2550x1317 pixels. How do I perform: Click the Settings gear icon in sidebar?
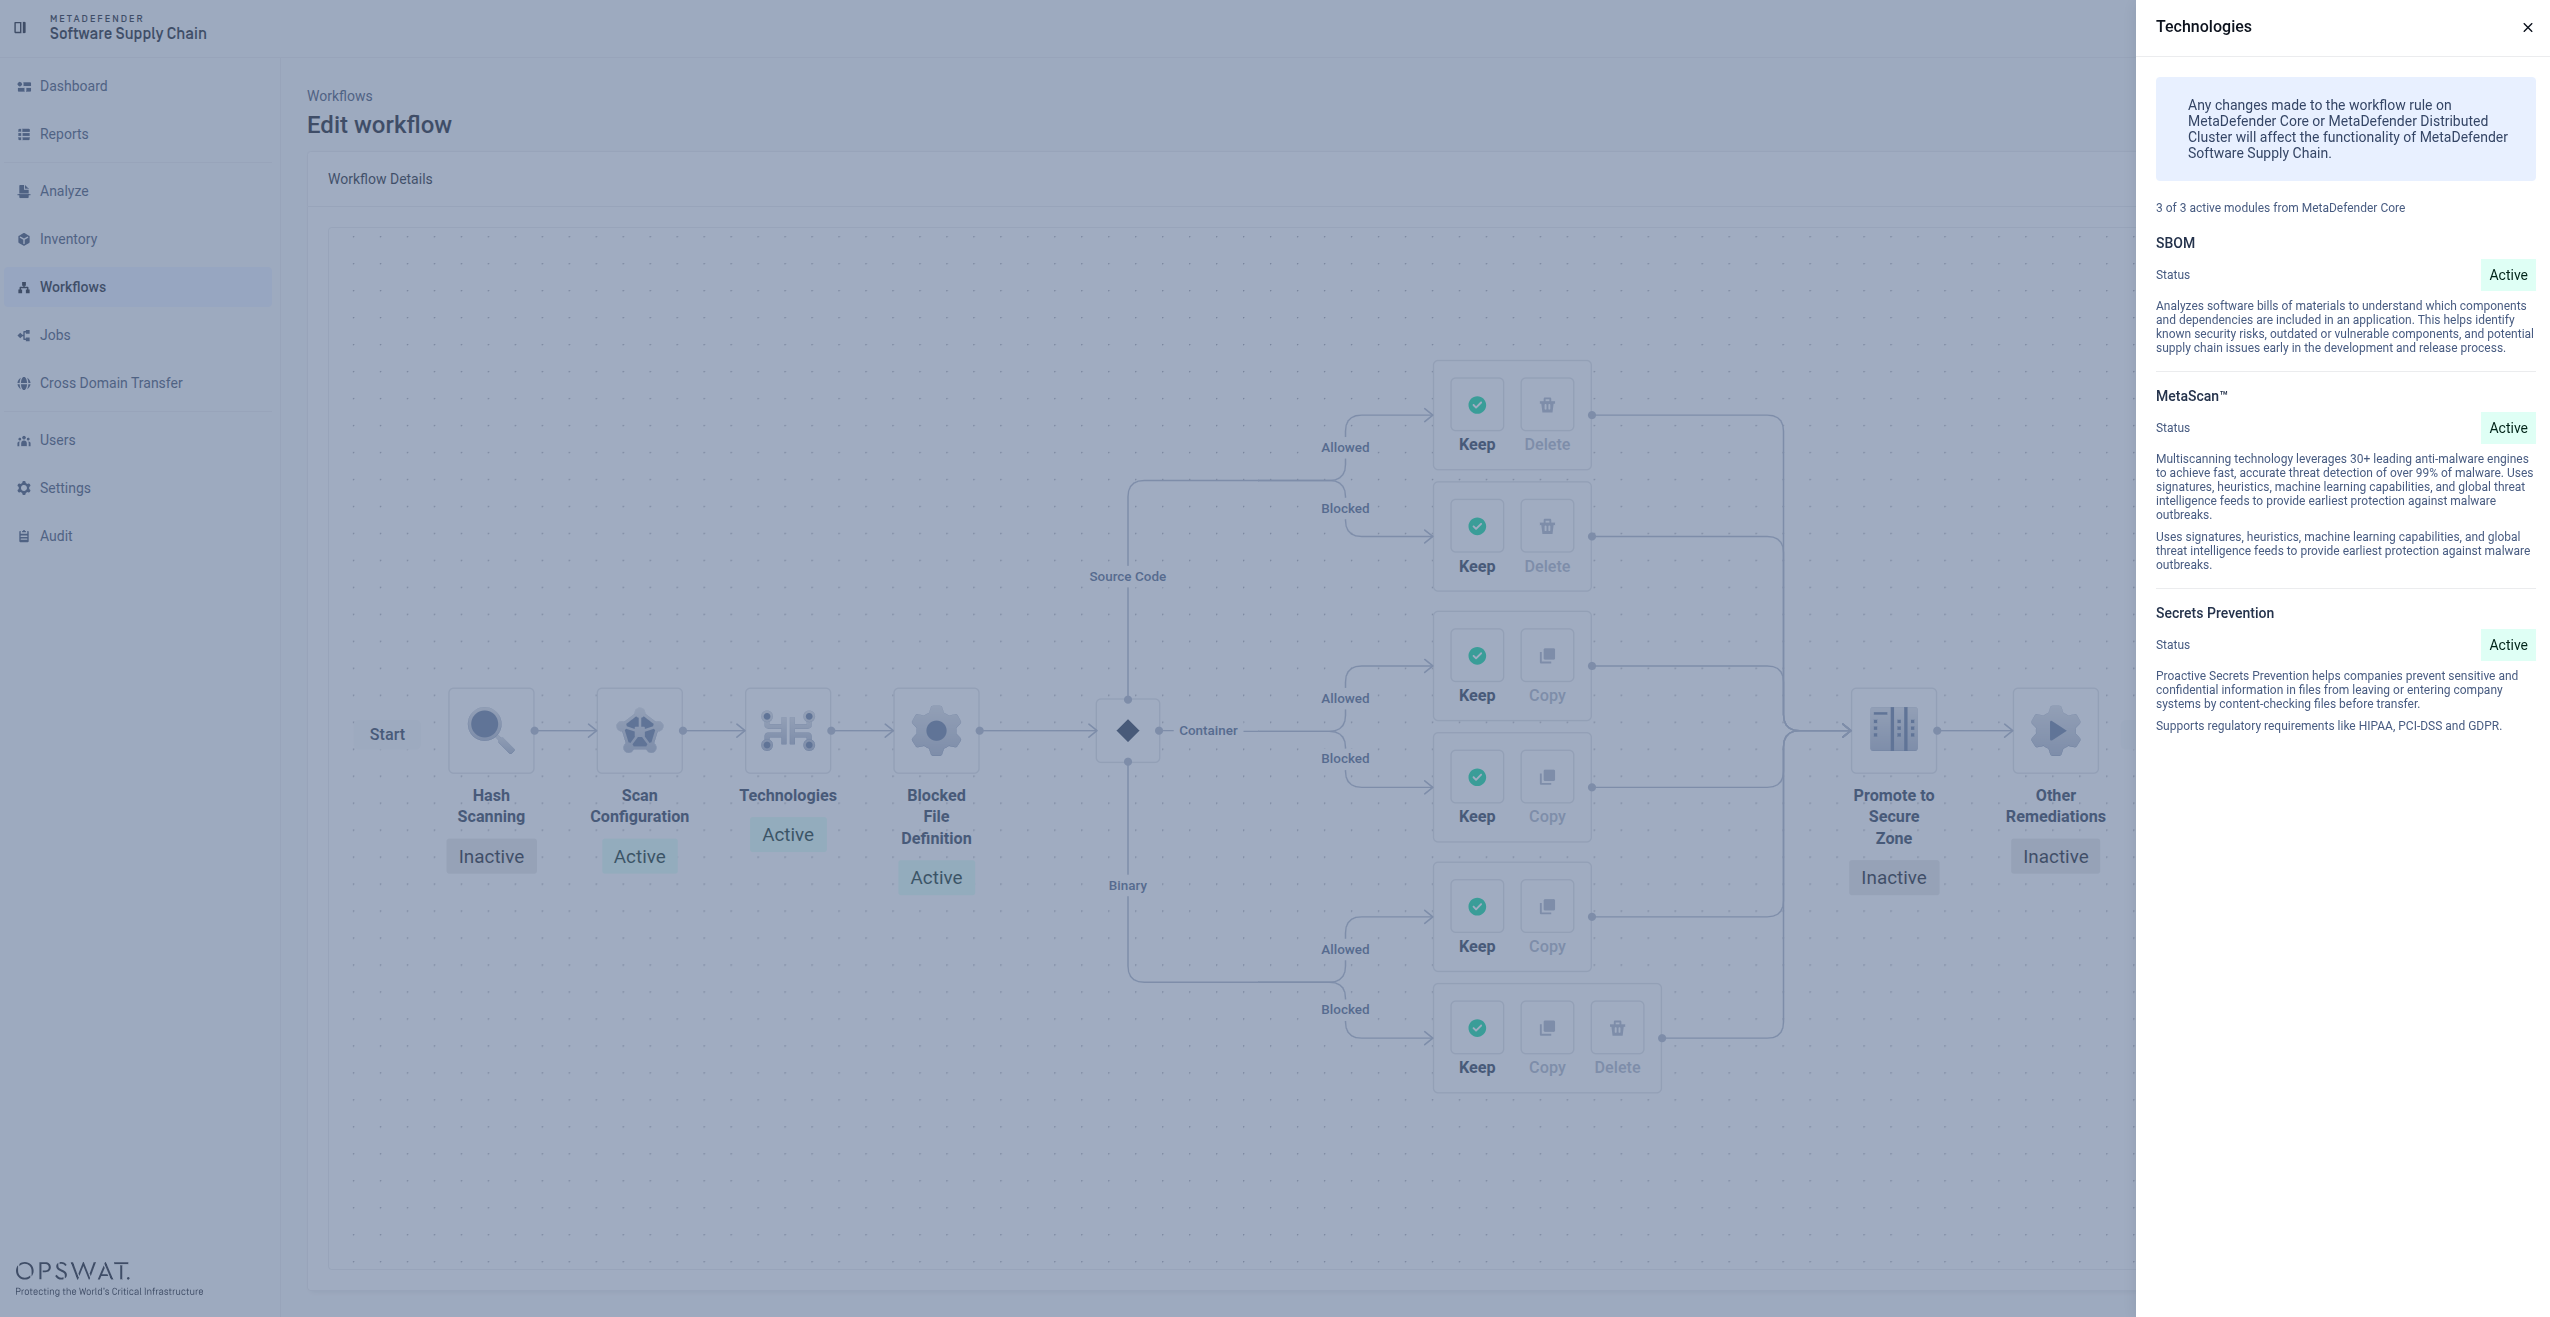click(x=24, y=488)
